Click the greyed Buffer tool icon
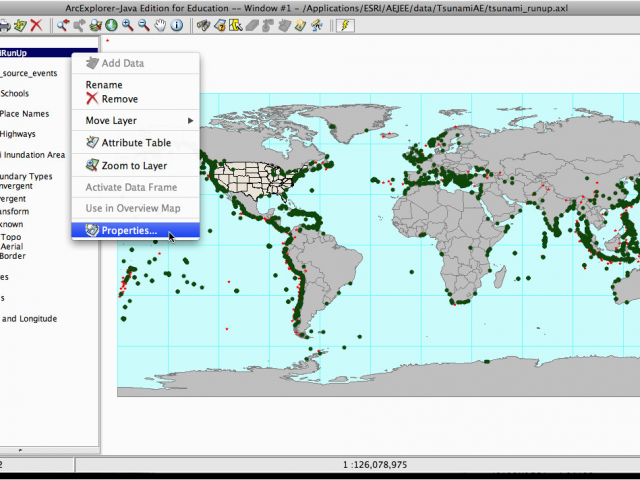640x480 pixels. click(x=268, y=25)
